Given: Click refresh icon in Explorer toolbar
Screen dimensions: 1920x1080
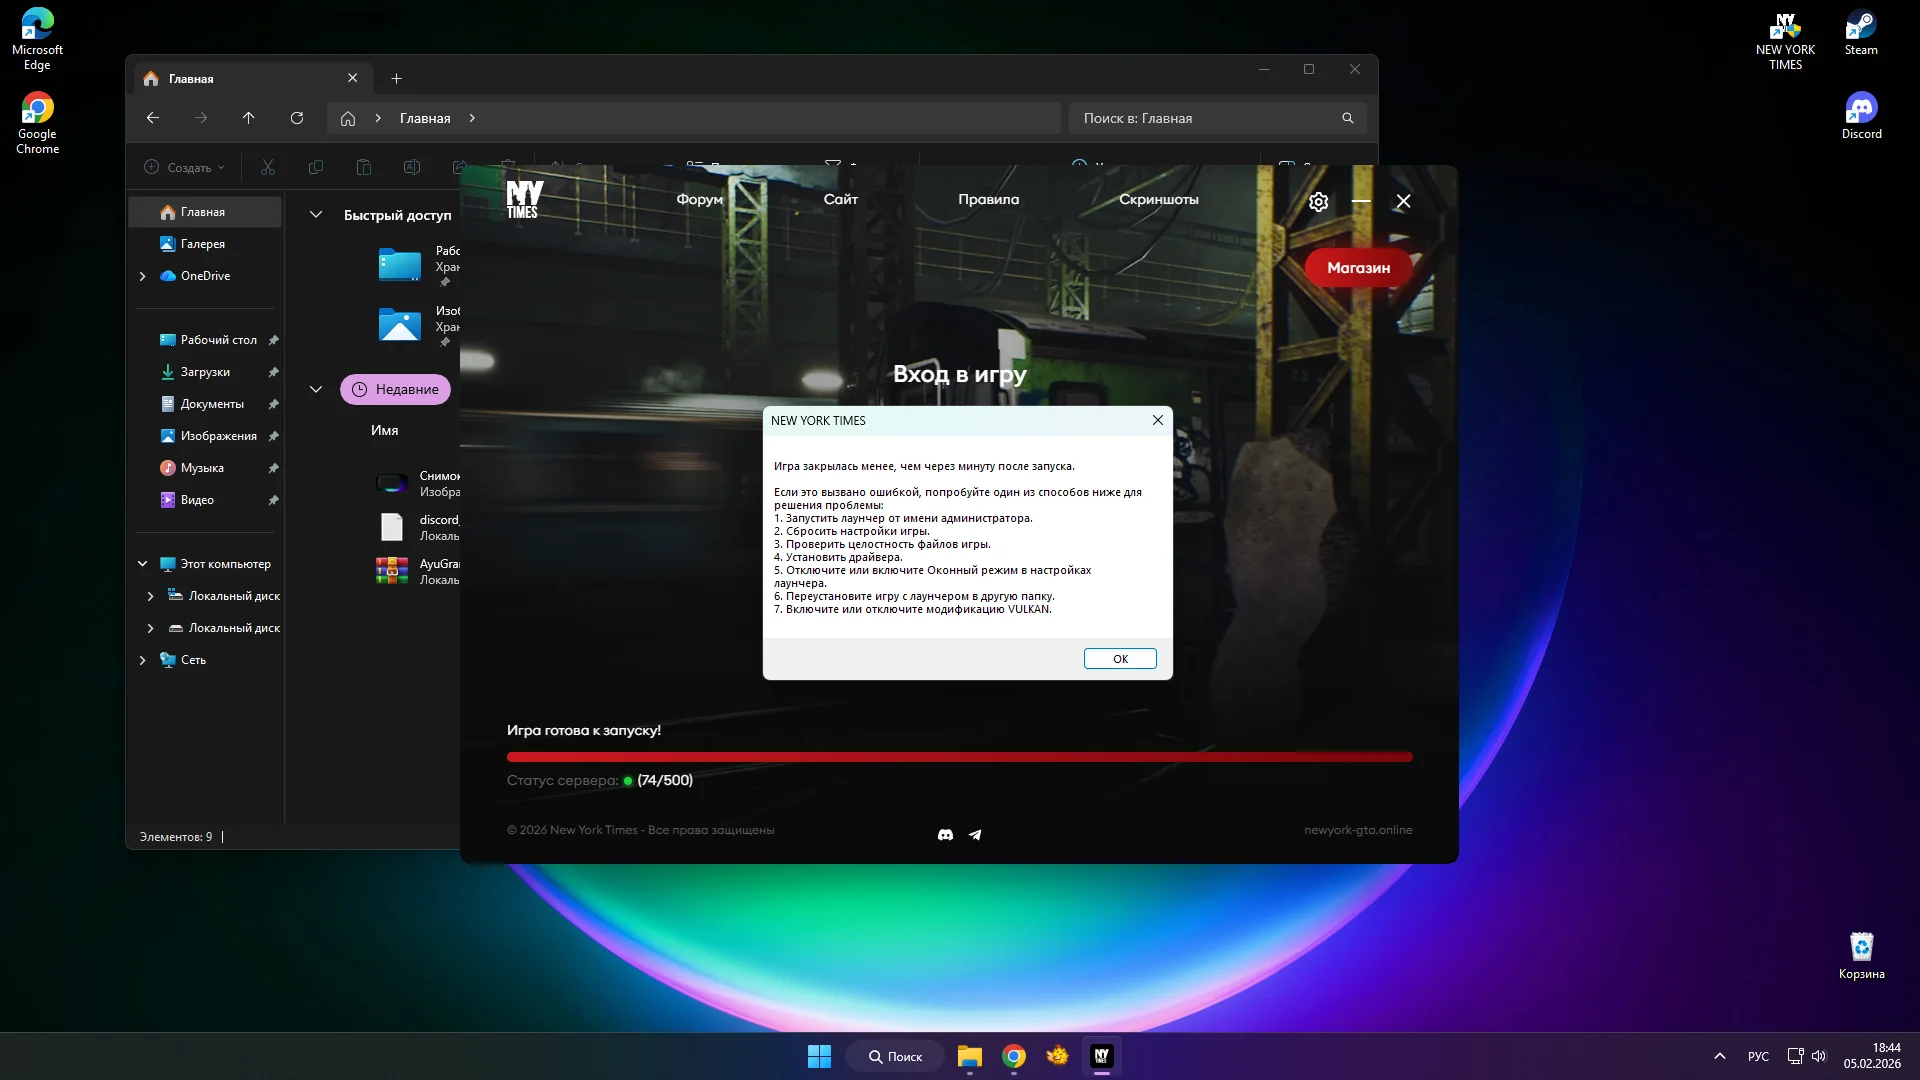Looking at the screenshot, I should coord(297,118).
